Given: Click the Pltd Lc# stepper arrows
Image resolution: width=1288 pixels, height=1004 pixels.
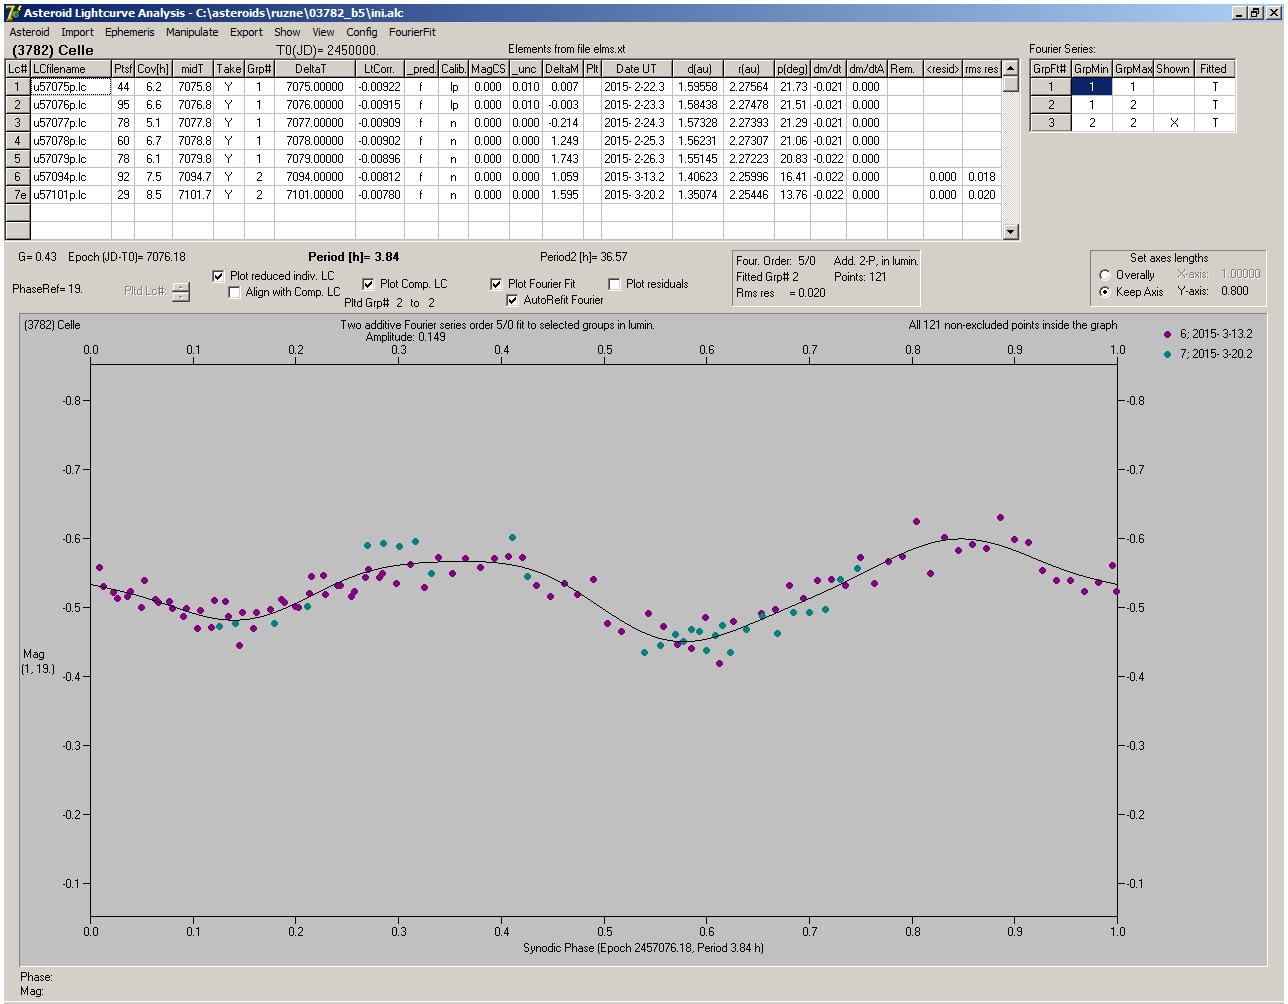Looking at the screenshot, I should (180, 292).
